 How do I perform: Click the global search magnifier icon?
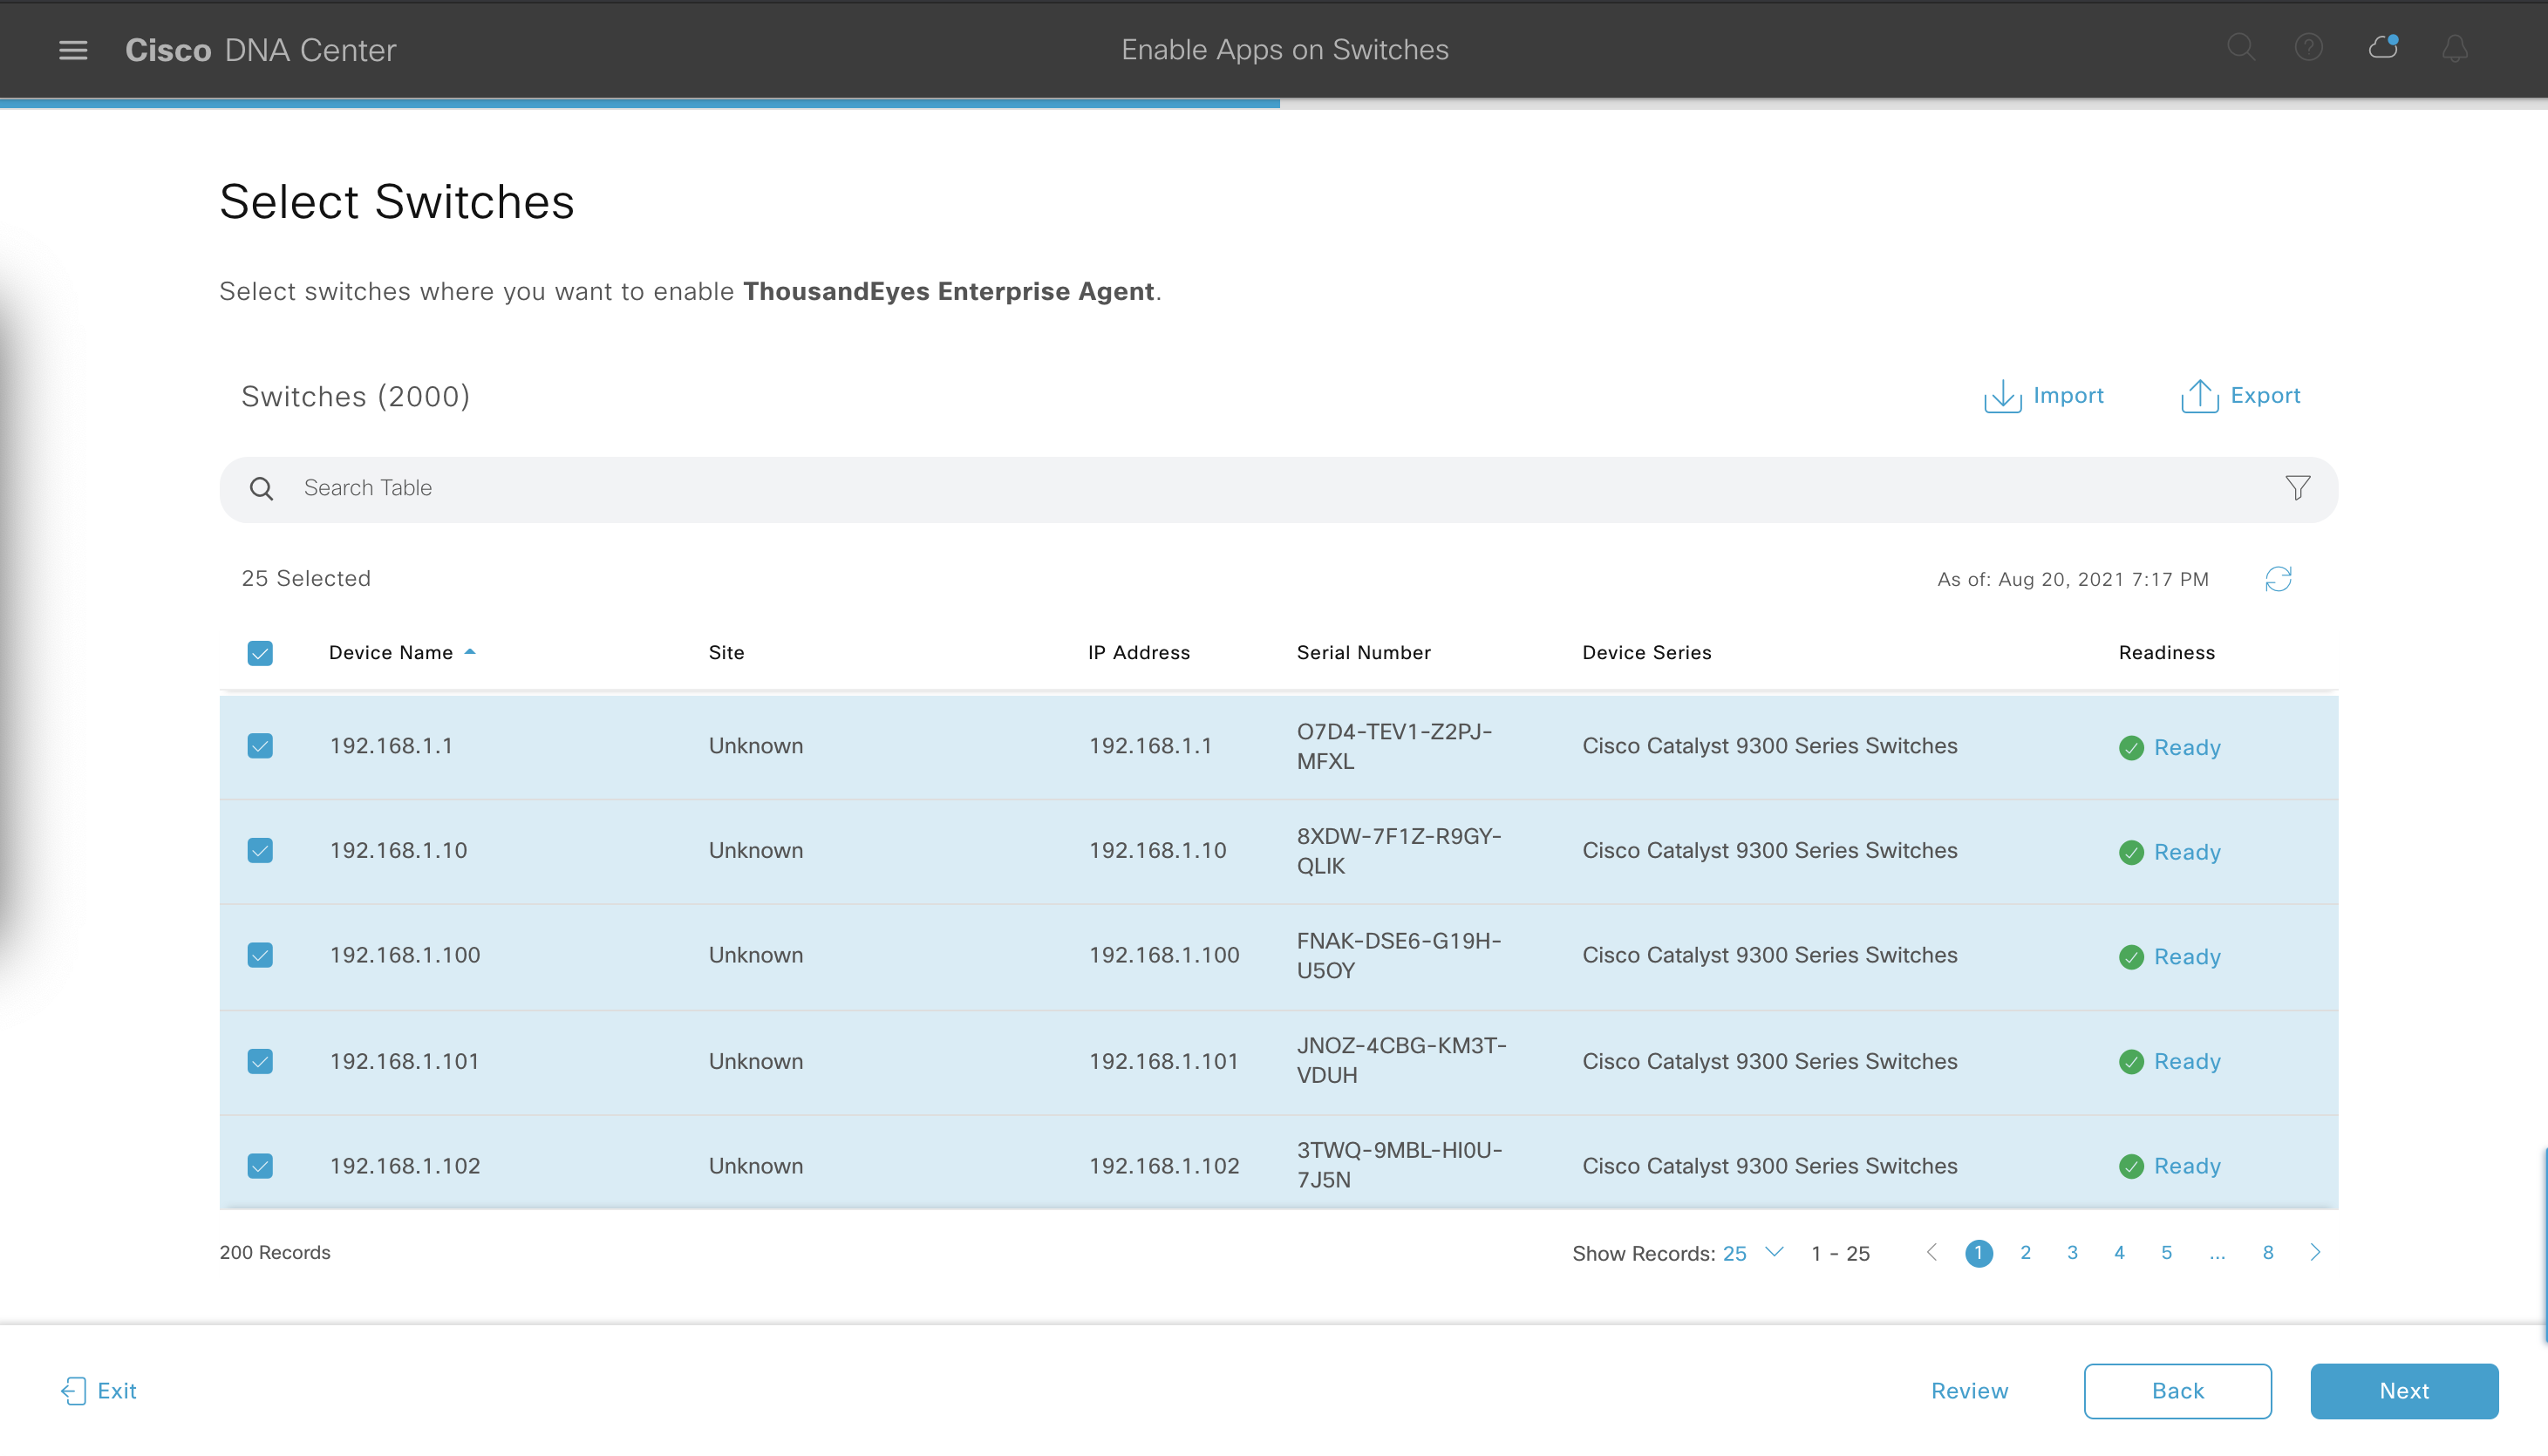tap(2240, 48)
